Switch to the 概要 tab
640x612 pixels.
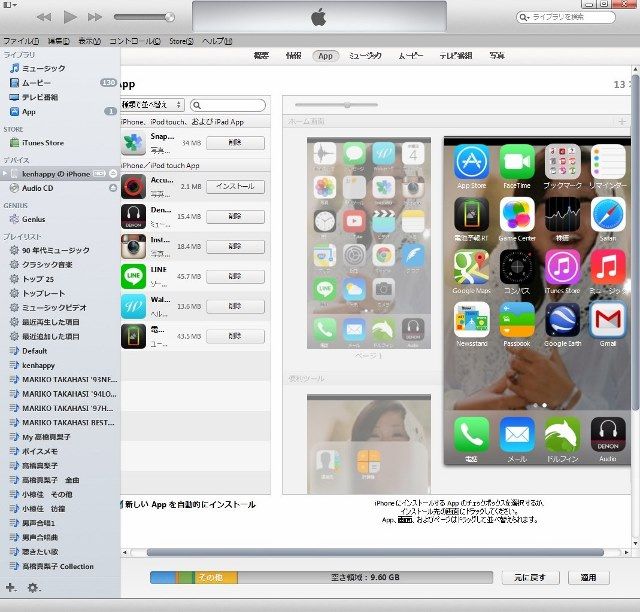coord(261,56)
